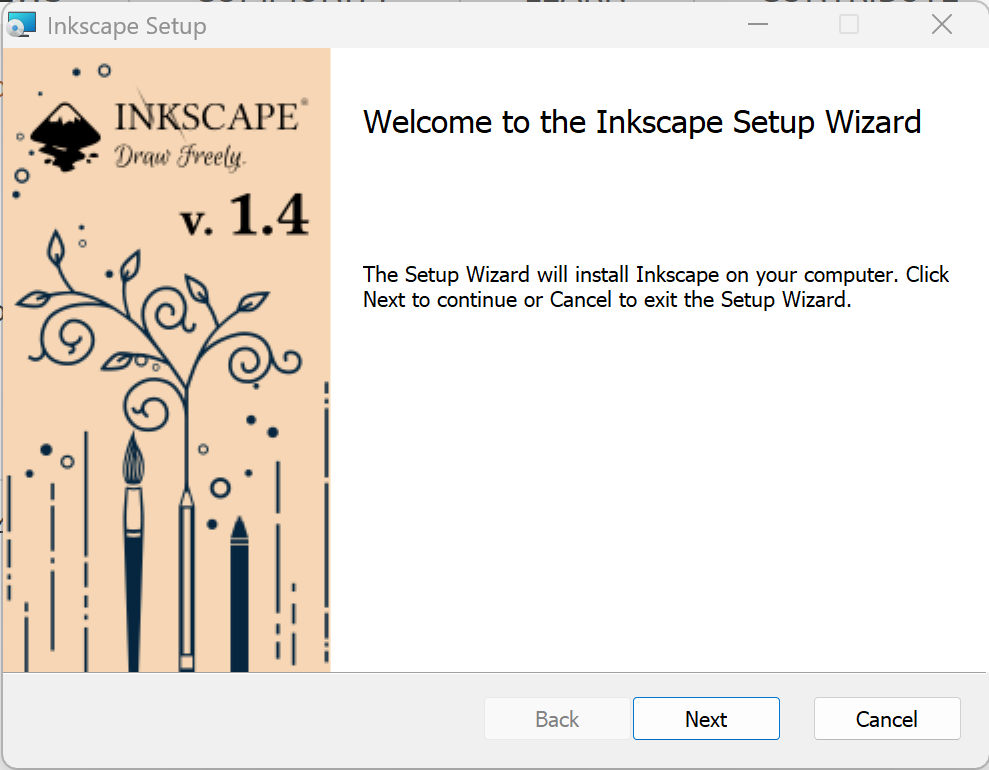Screen dimensions: 989x770
Task: Click the installer icon in the title bar
Action: coord(21,26)
